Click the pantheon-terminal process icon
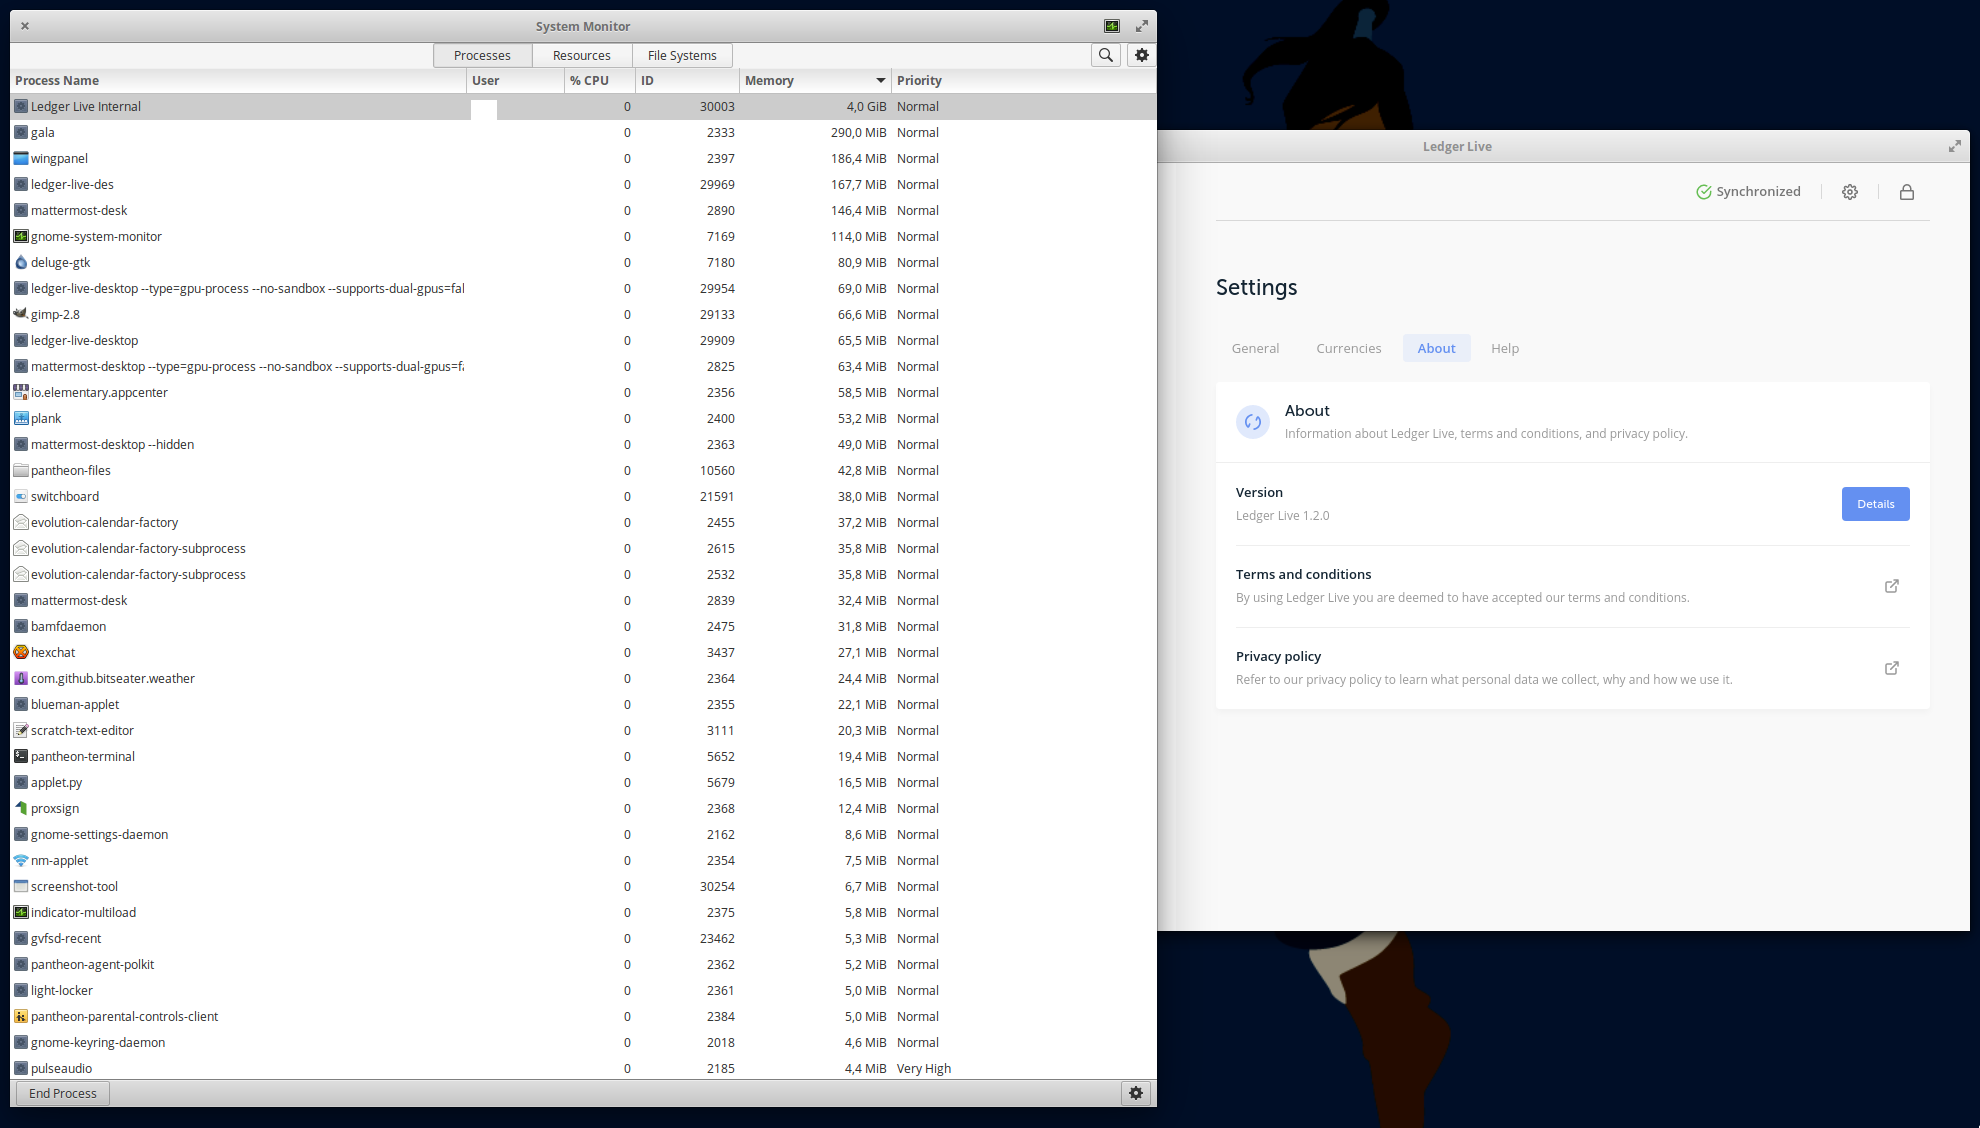This screenshot has width=1980, height=1128. point(21,756)
